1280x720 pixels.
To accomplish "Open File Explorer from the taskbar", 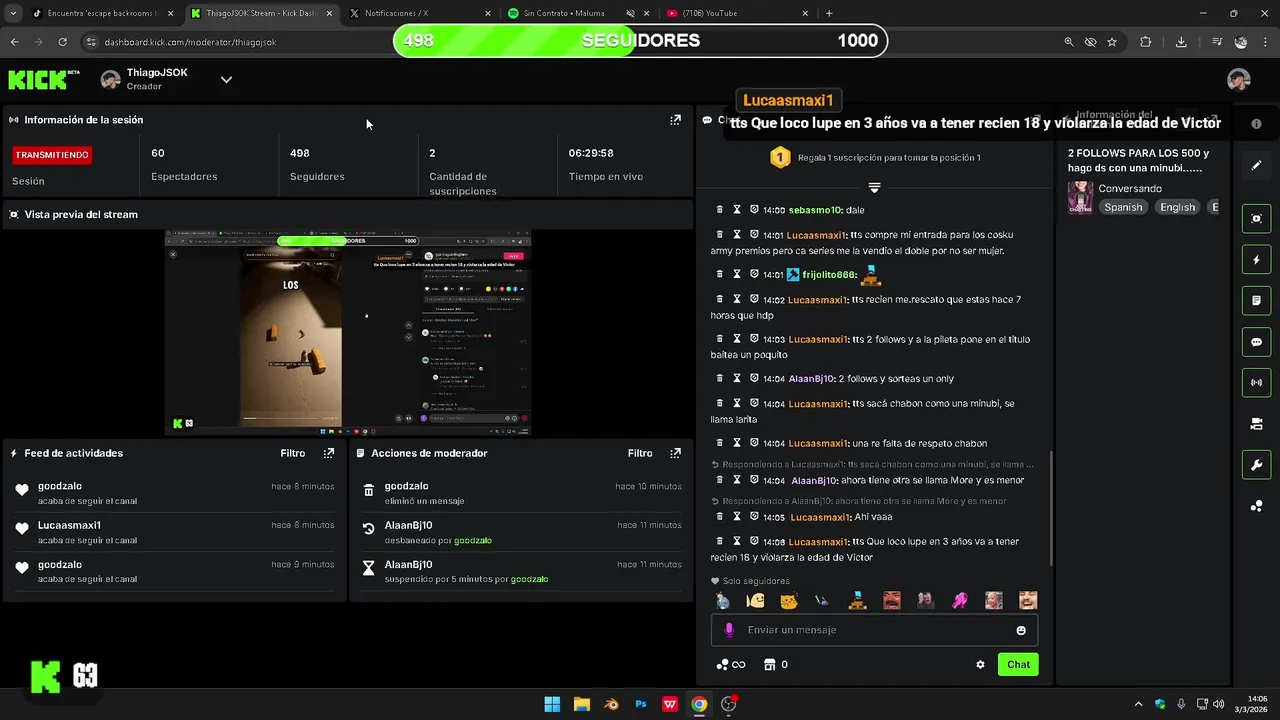I will point(582,704).
